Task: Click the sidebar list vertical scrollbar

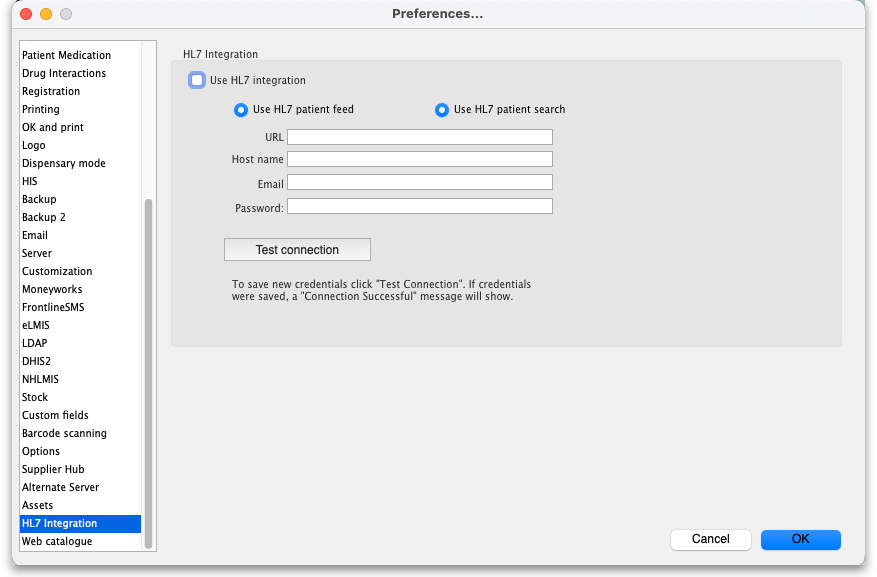Action: pyautogui.click(x=149, y=372)
